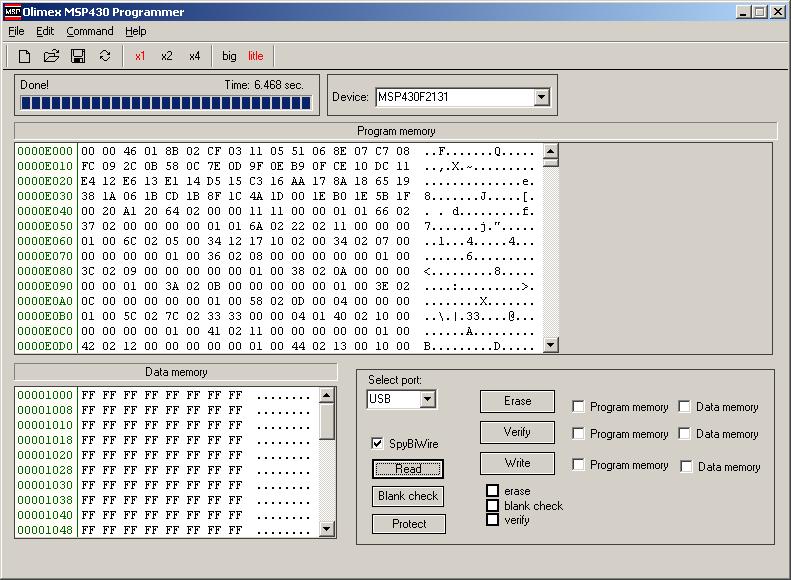Select address 0000E000 in program memory

coord(45,151)
